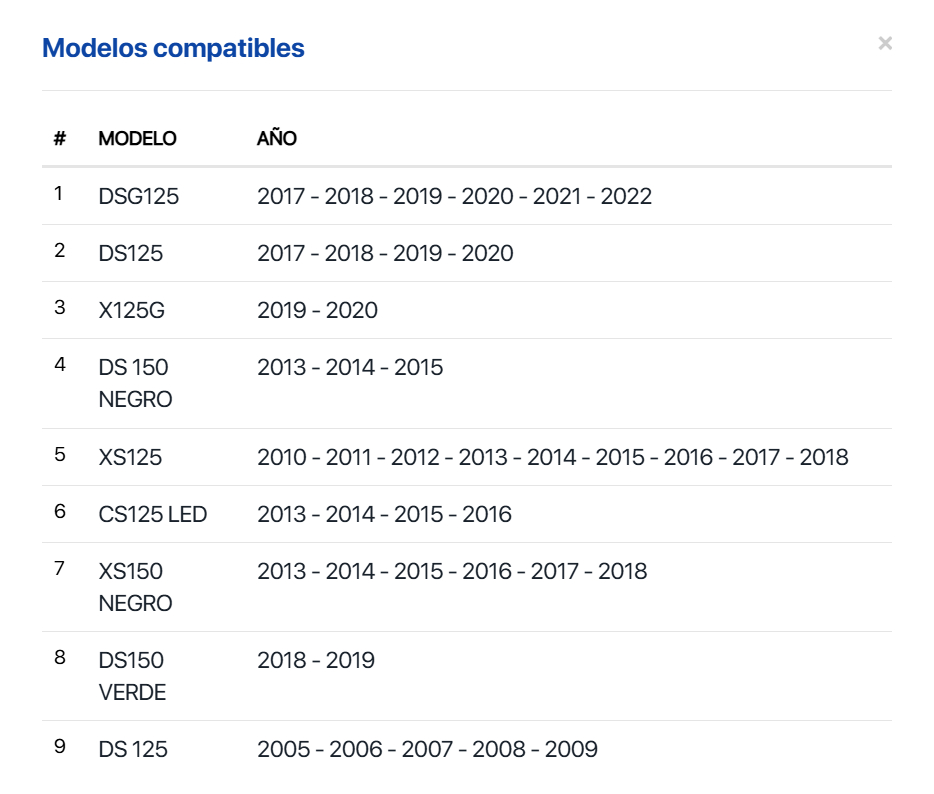Select the DS150 VERDE model

(133, 676)
